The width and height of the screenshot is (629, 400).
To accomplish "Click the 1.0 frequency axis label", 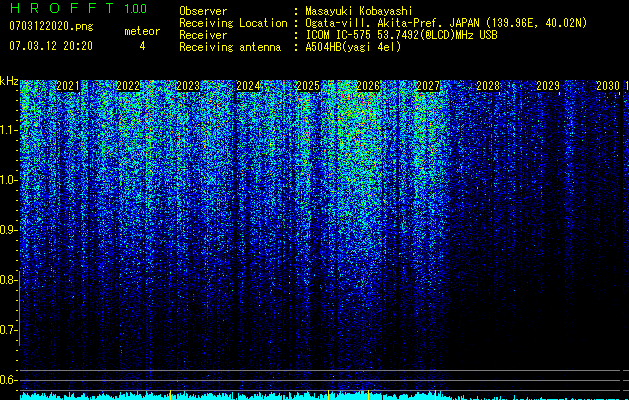I will click(8, 180).
